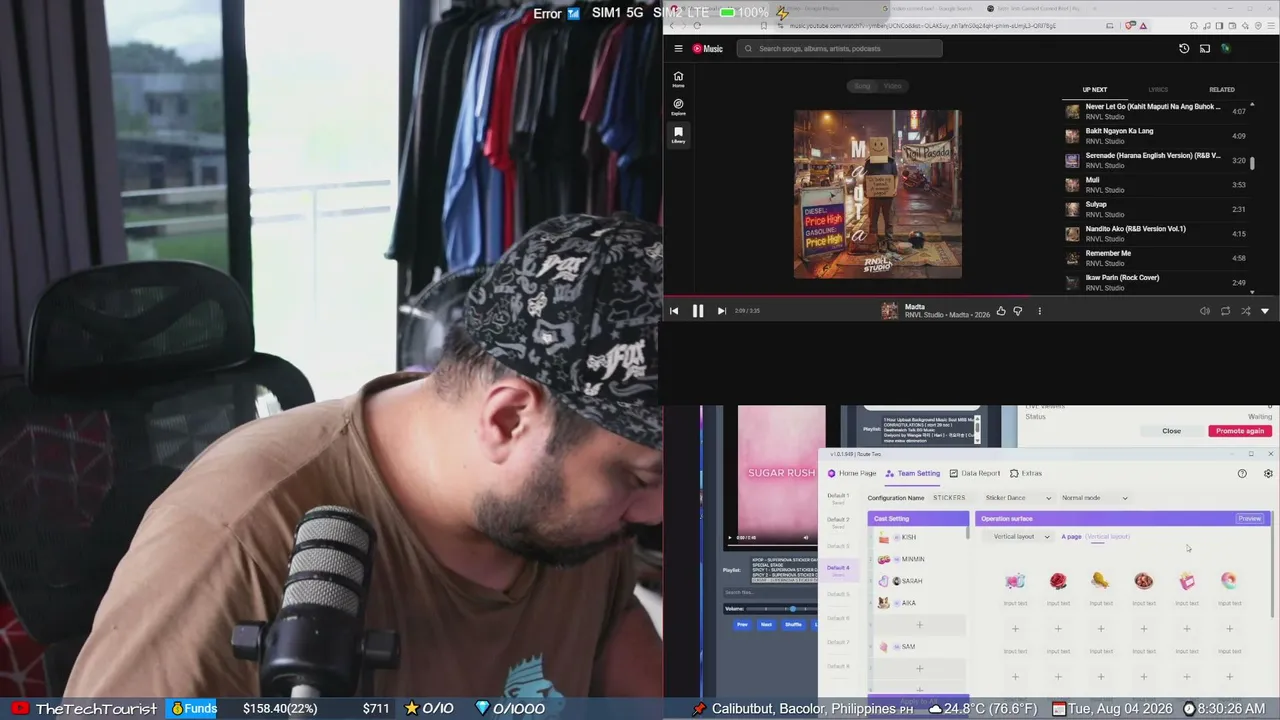Go to Home in YouTube Music sidebar

tap(678, 79)
